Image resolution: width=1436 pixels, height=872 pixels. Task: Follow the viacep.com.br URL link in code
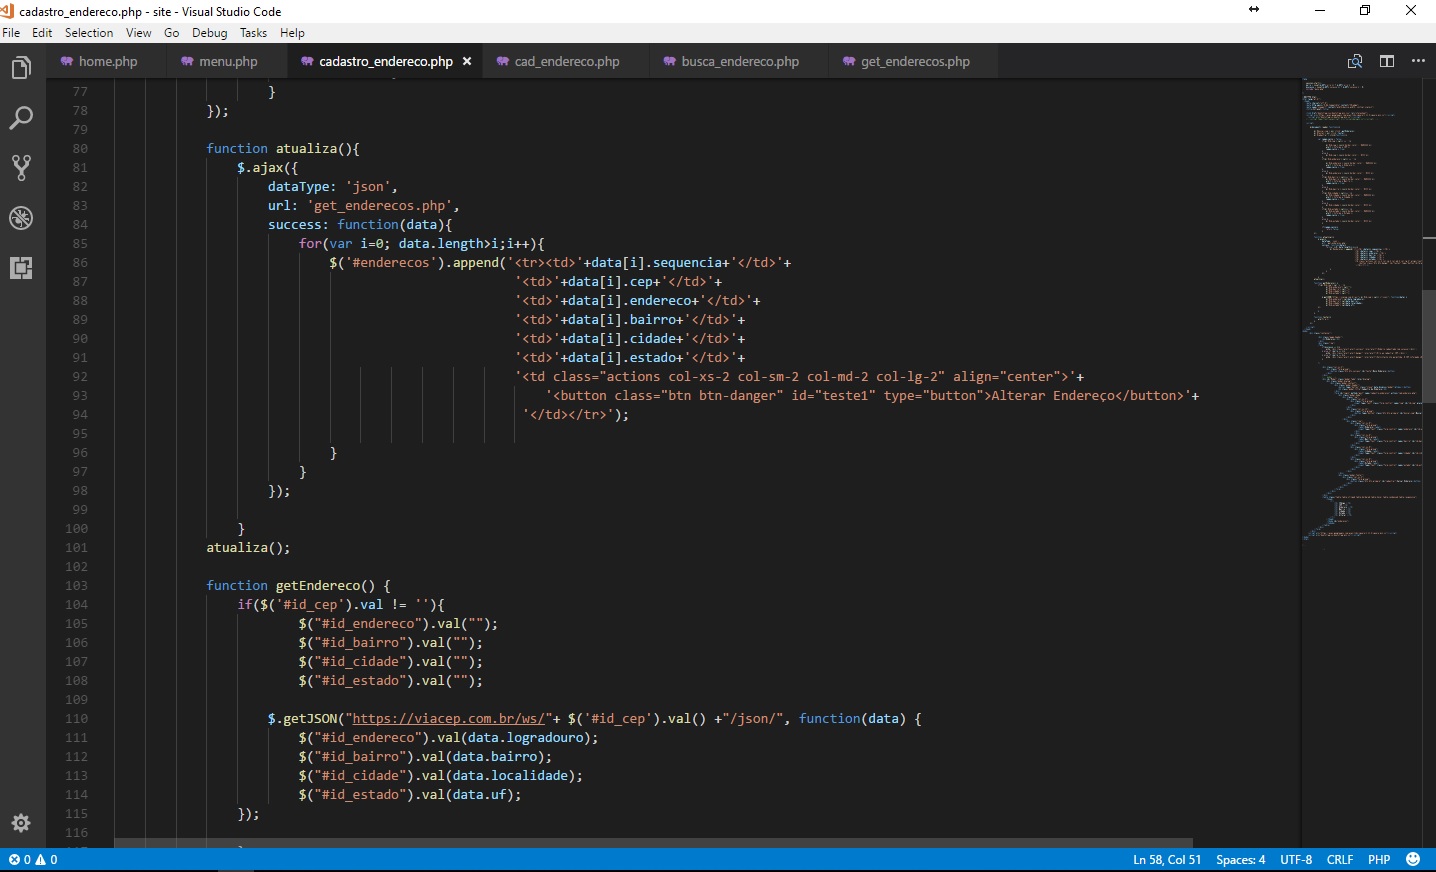[449, 718]
